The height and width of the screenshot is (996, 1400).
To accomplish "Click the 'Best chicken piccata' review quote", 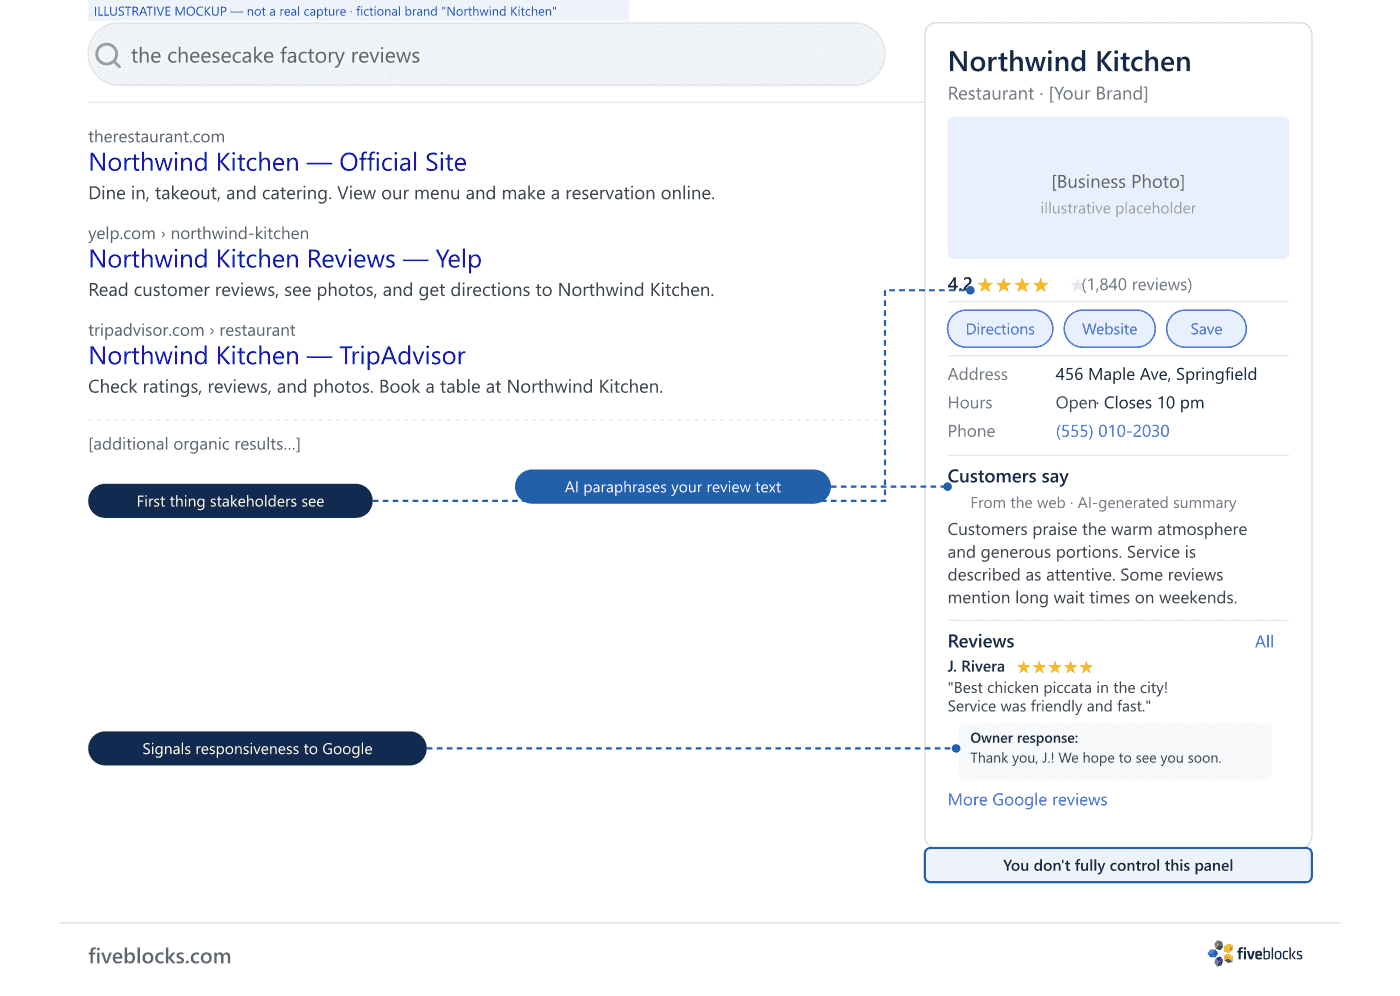I will tap(1057, 697).
